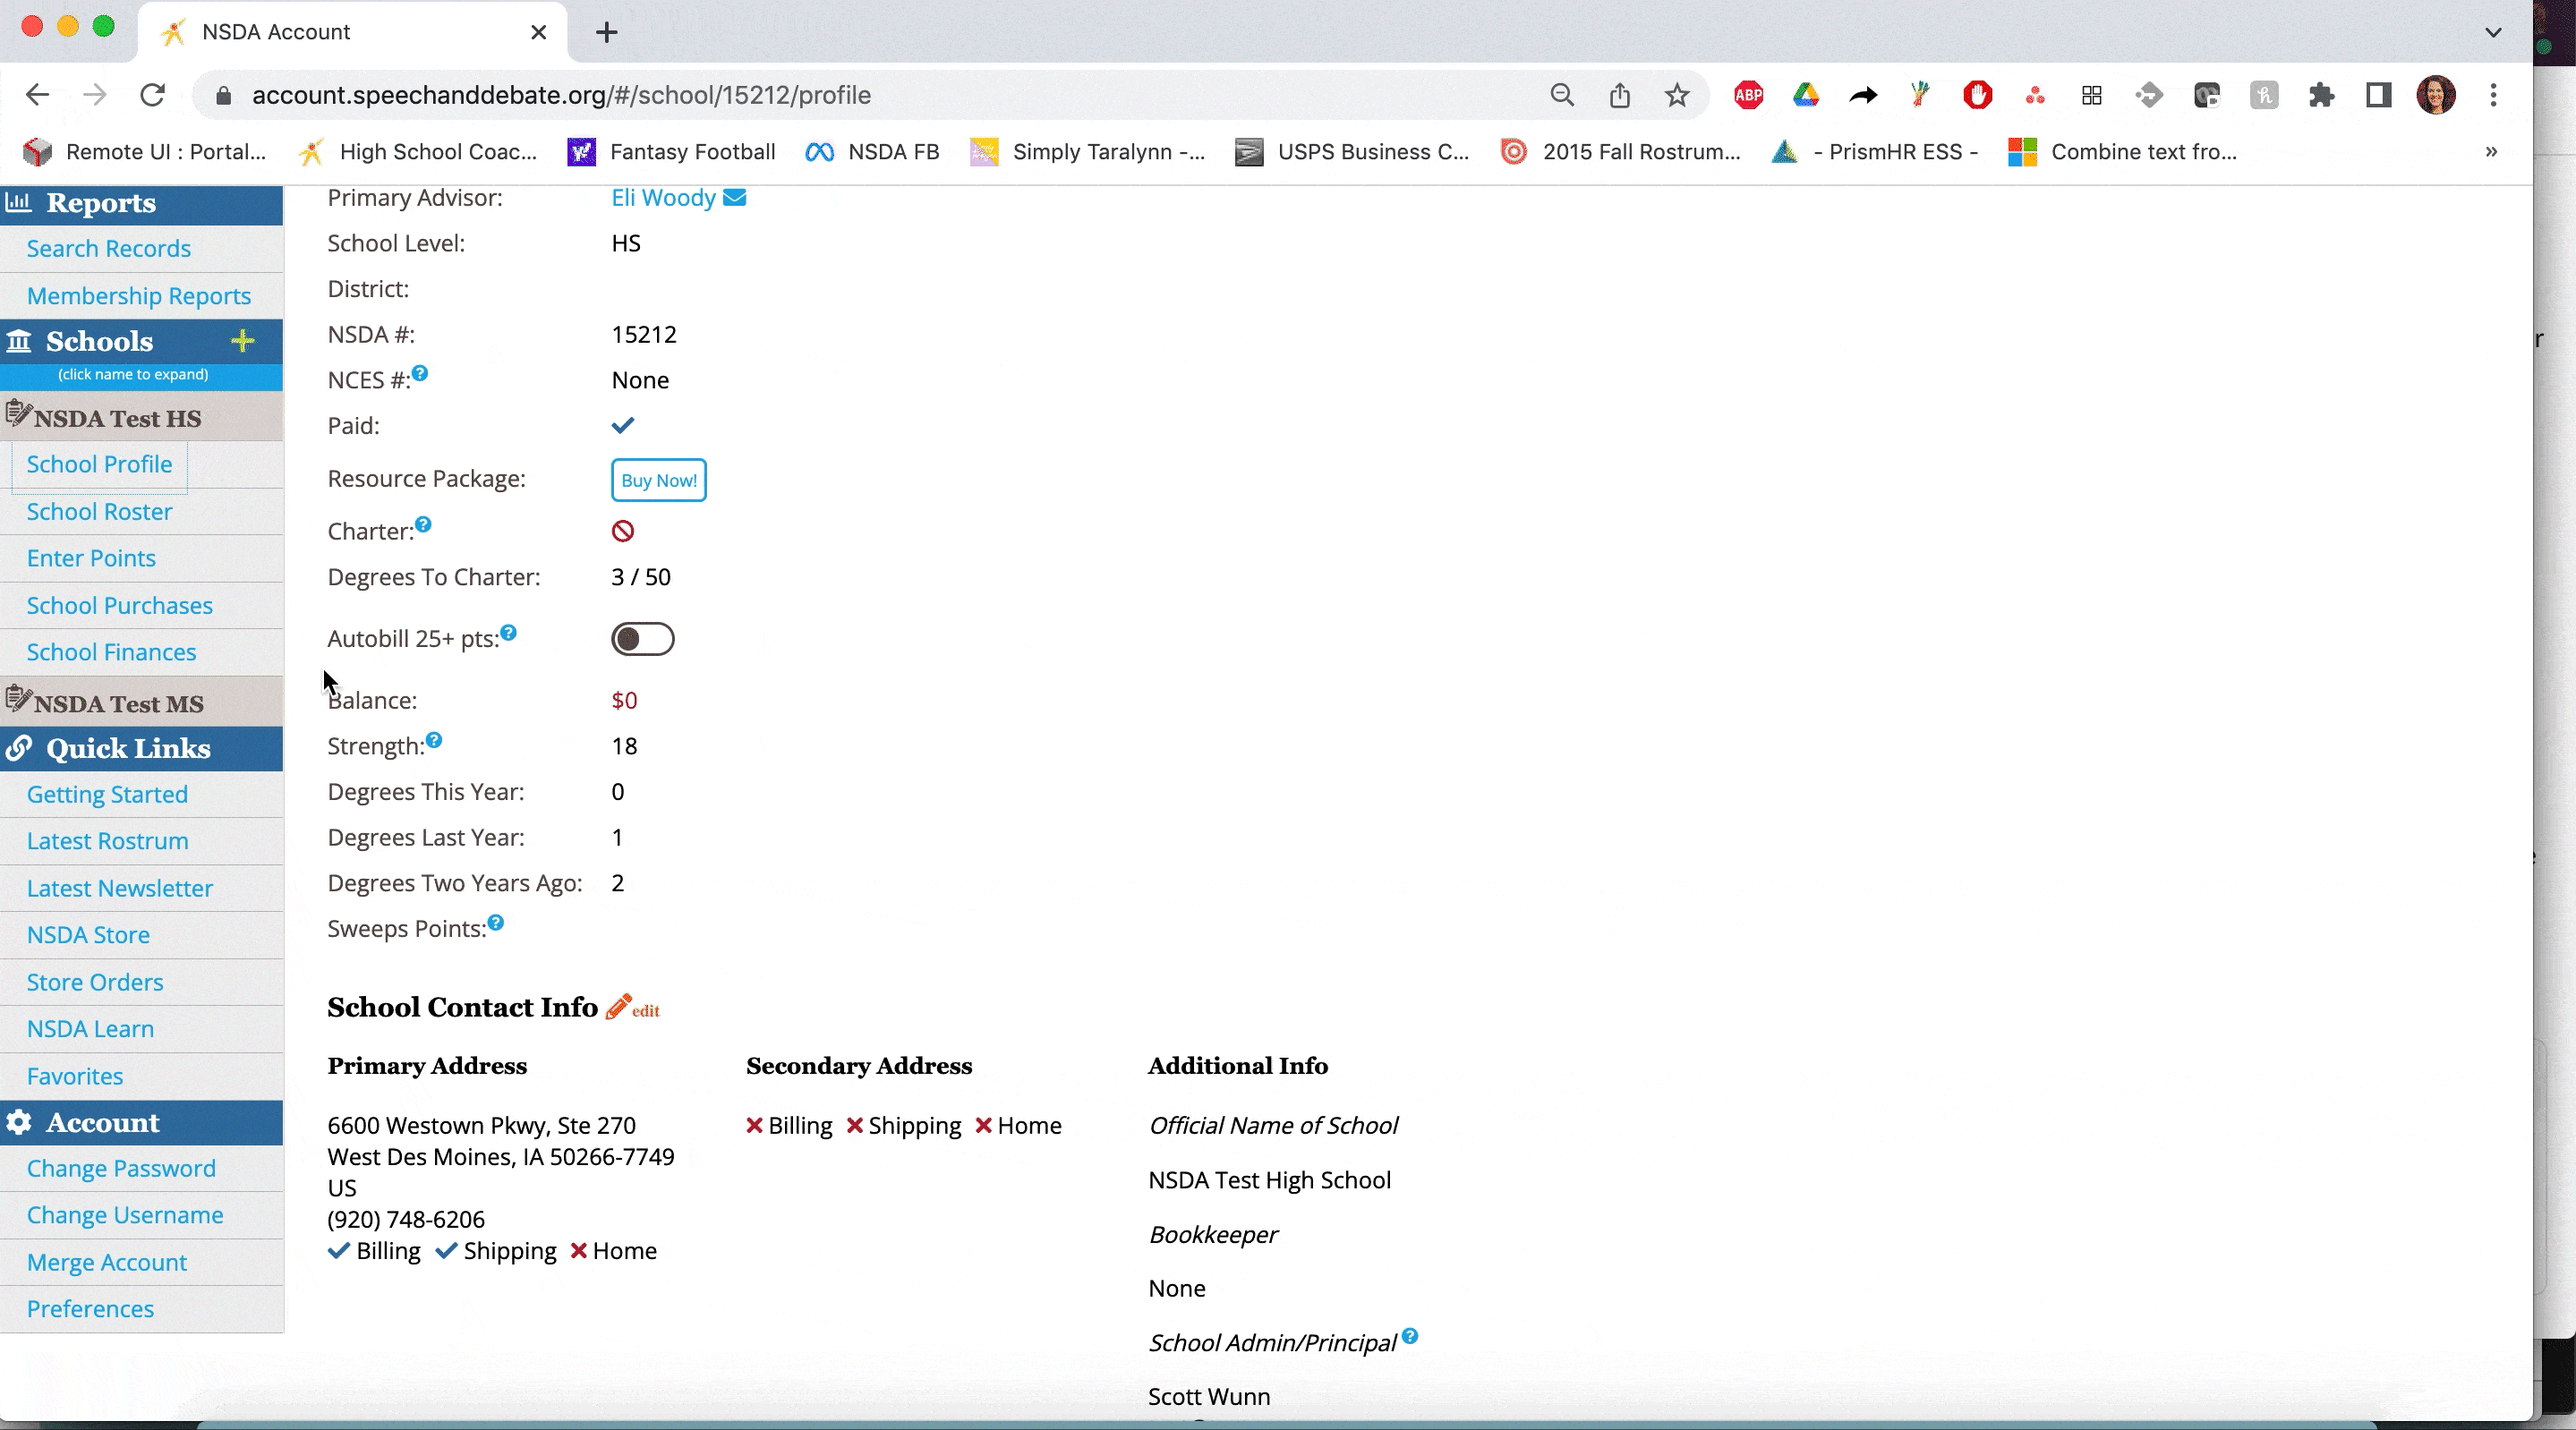The height and width of the screenshot is (1430, 2576).
Task: Click the Account sidebar header
Action: pos(141,1123)
